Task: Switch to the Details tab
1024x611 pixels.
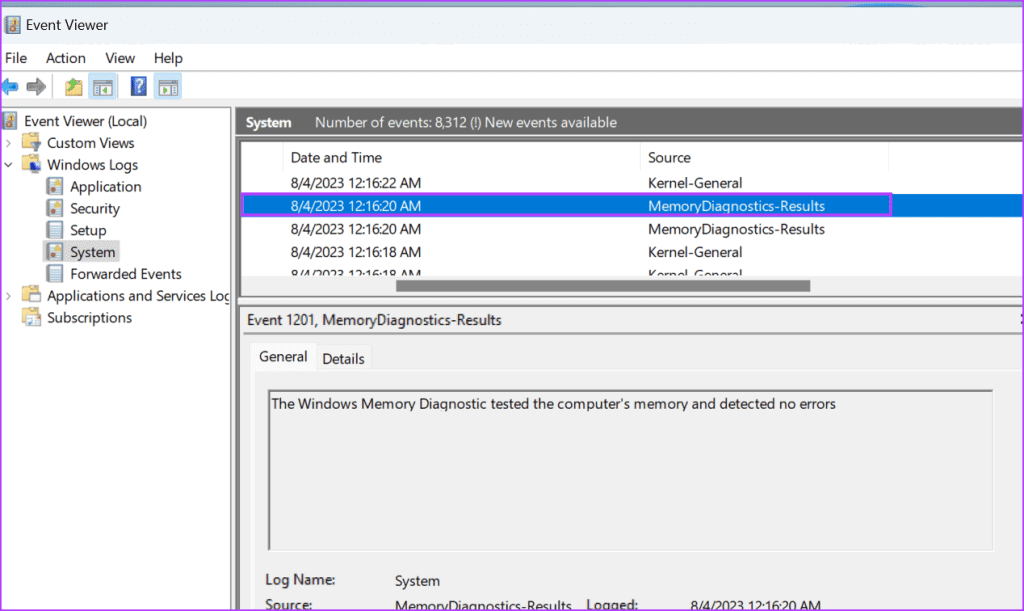Action: pyautogui.click(x=344, y=358)
